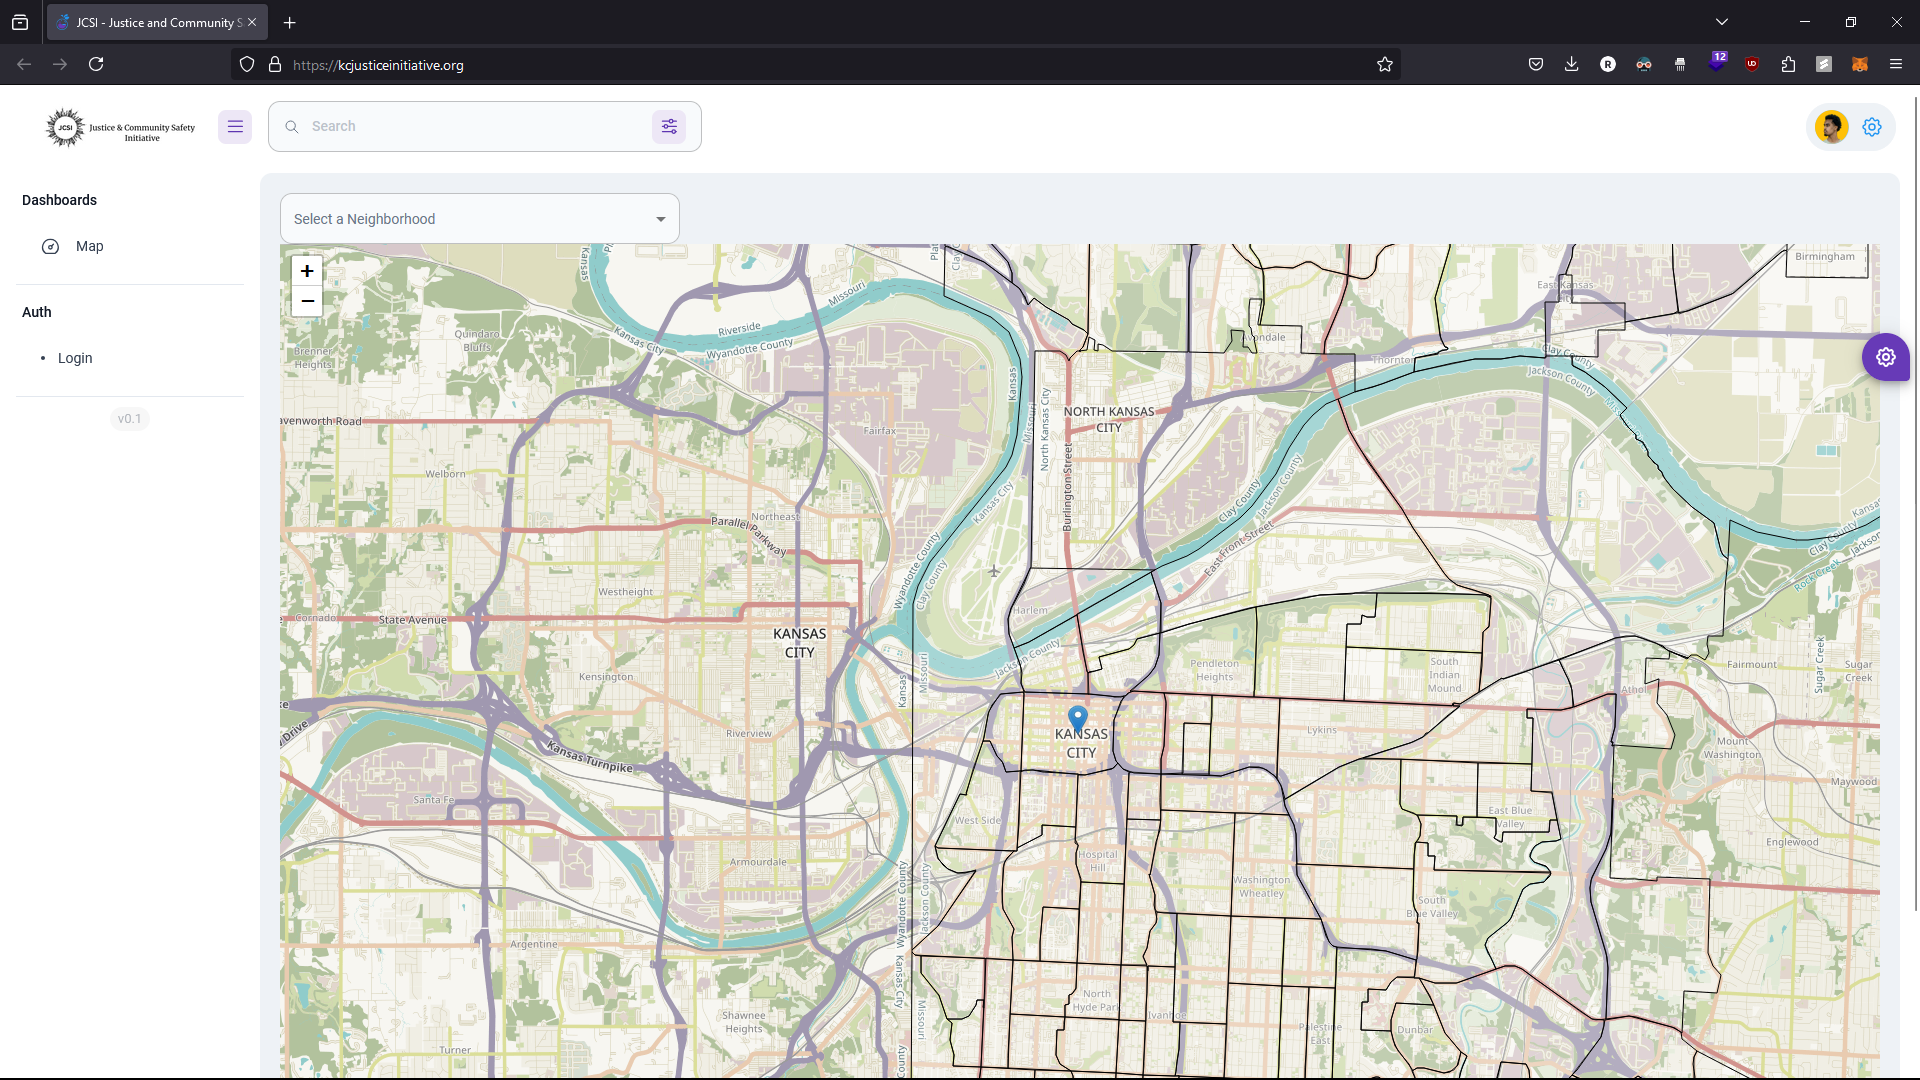Click the Hospital Hill map label

[1098, 861]
